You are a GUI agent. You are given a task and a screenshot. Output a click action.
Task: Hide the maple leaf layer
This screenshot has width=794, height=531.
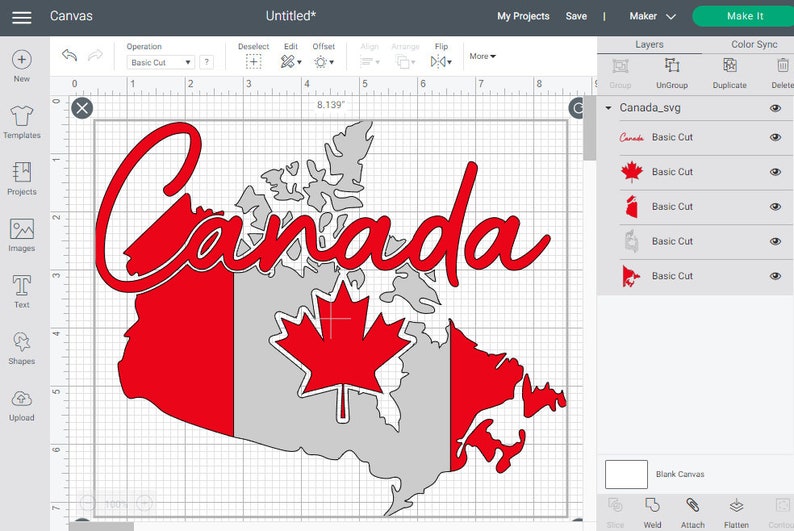pyautogui.click(x=775, y=172)
